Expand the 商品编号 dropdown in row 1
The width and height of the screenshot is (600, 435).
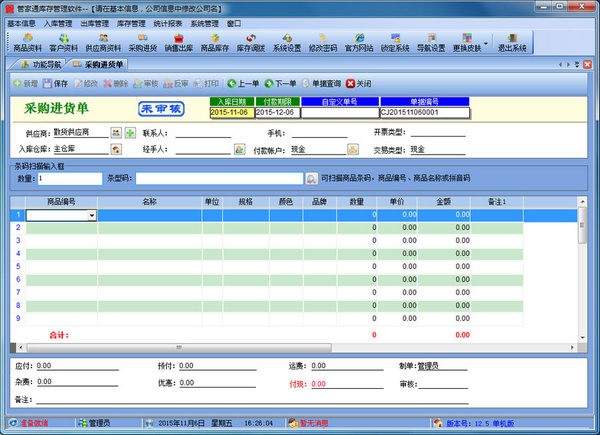pos(92,215)
